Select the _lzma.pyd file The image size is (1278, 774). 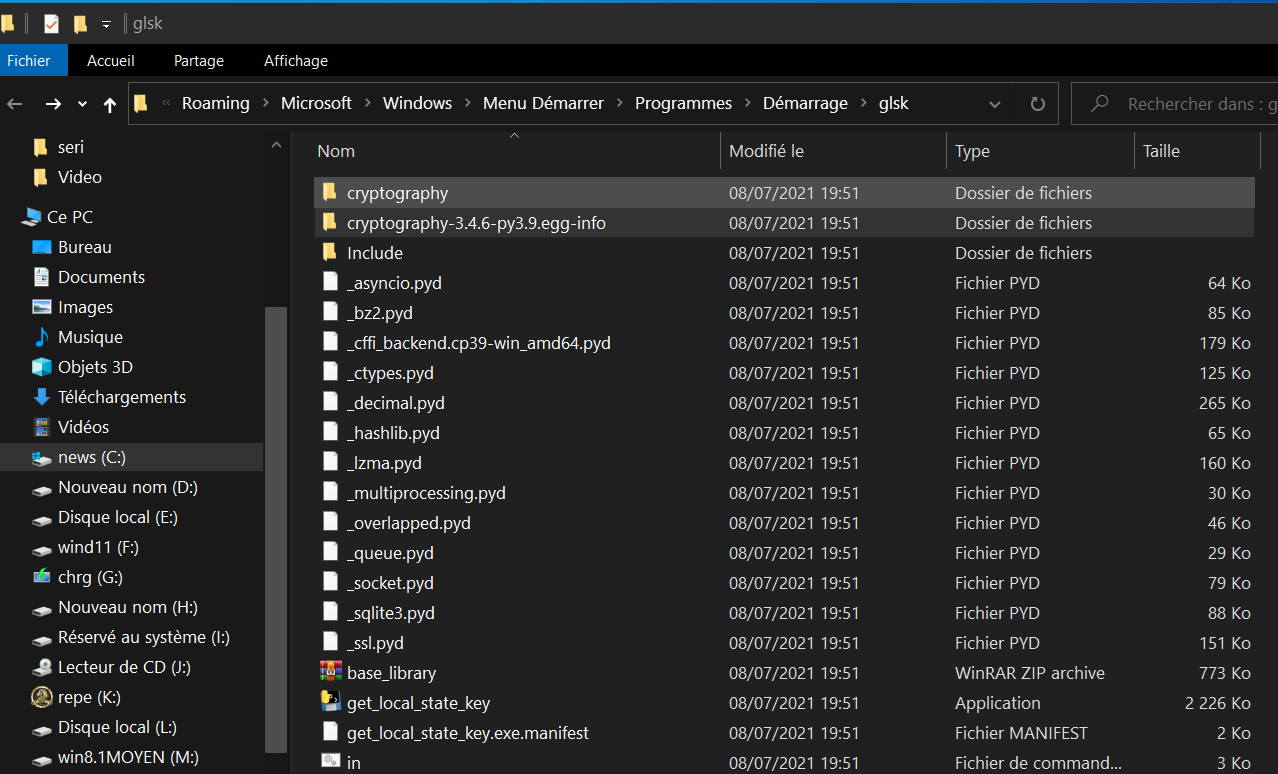coord(384,463)
